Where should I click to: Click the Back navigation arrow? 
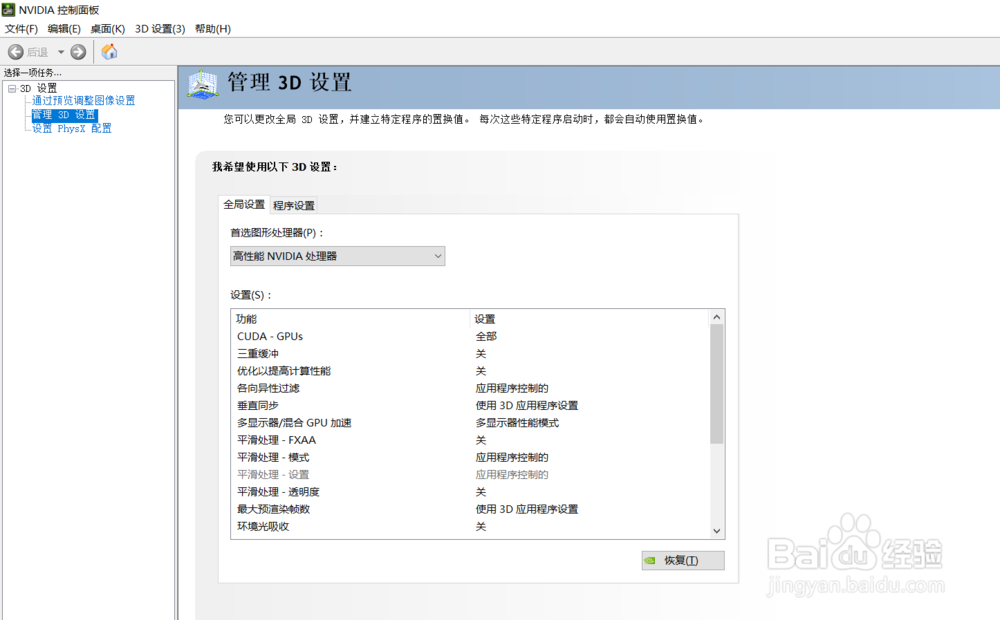click(15, 51)
